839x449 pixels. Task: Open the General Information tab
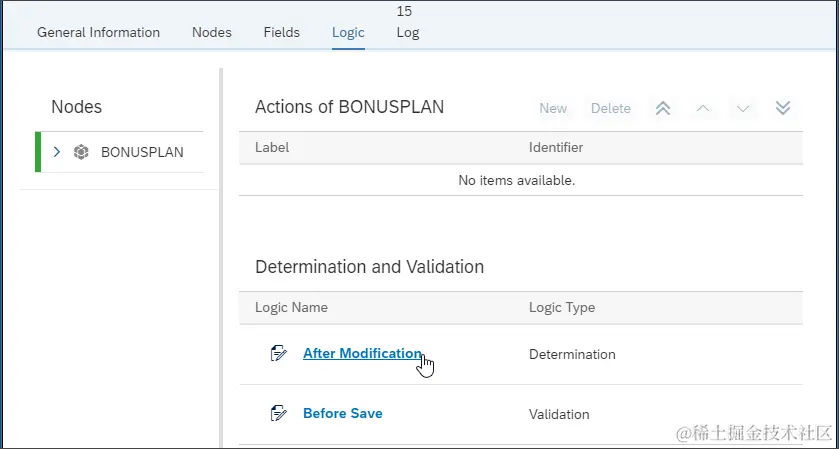[x=98, y=32]
